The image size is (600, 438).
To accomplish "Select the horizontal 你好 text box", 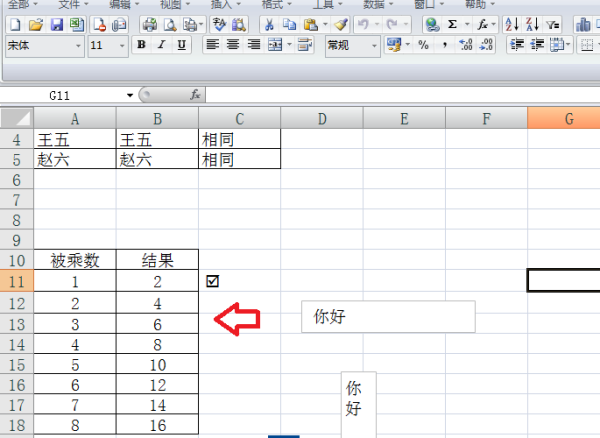I will click(388, 316).
